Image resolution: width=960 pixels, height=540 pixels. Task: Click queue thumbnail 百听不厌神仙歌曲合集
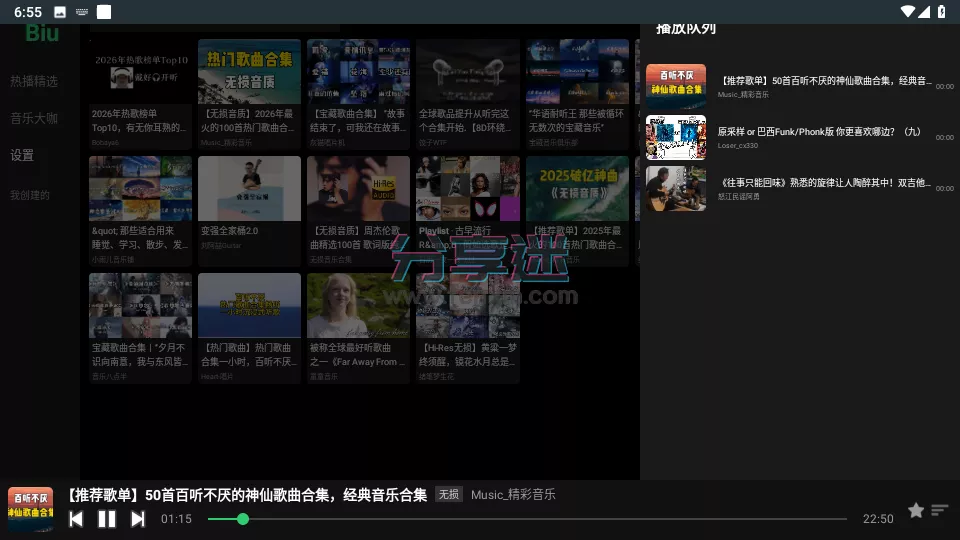(676, 86)
